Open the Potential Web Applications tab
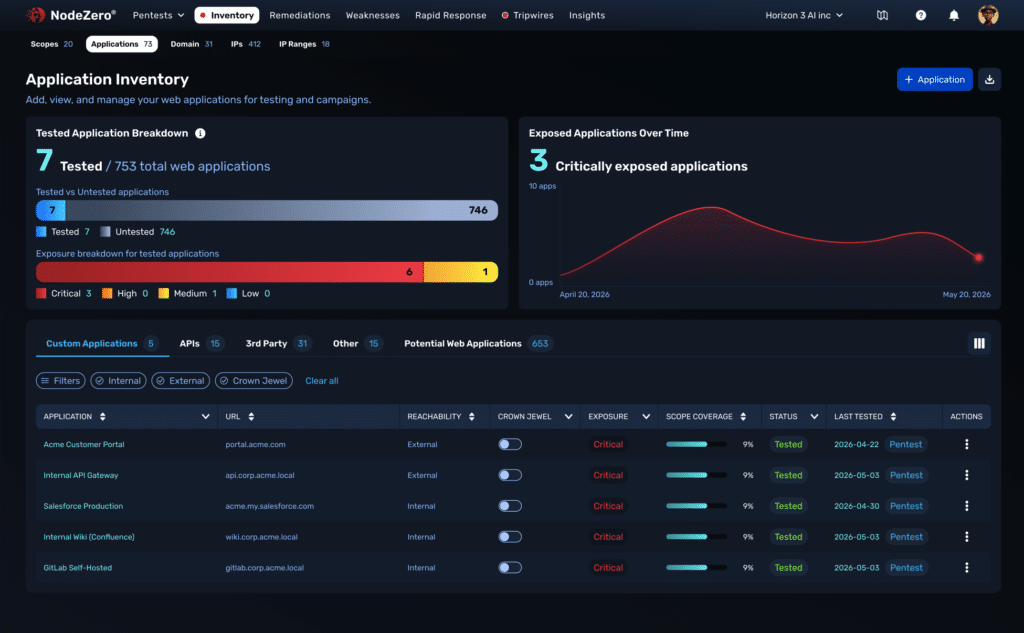Screen dimensions: 1024x633 (477, 344)
